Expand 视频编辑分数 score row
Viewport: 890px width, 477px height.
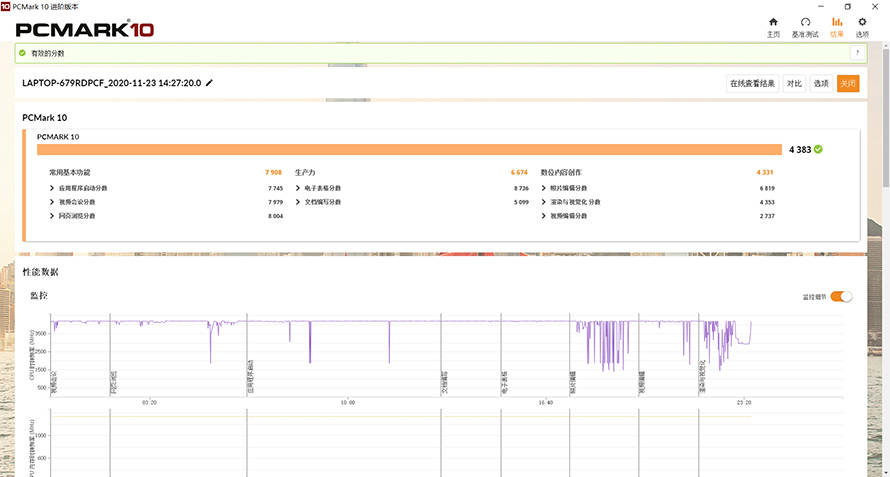pos(544,216)
